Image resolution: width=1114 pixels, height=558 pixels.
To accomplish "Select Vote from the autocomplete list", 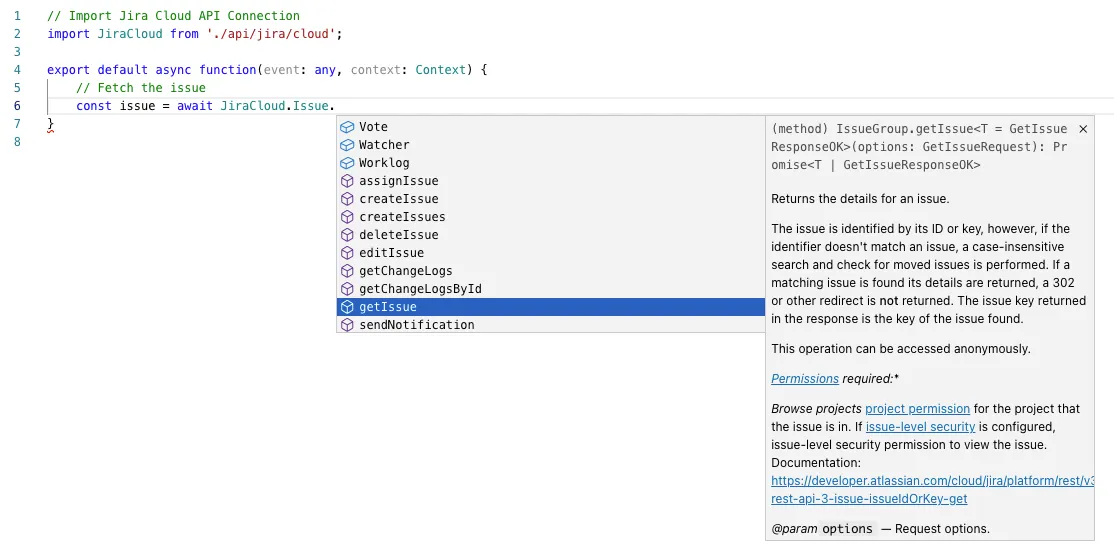I will [x=551, y=127].
